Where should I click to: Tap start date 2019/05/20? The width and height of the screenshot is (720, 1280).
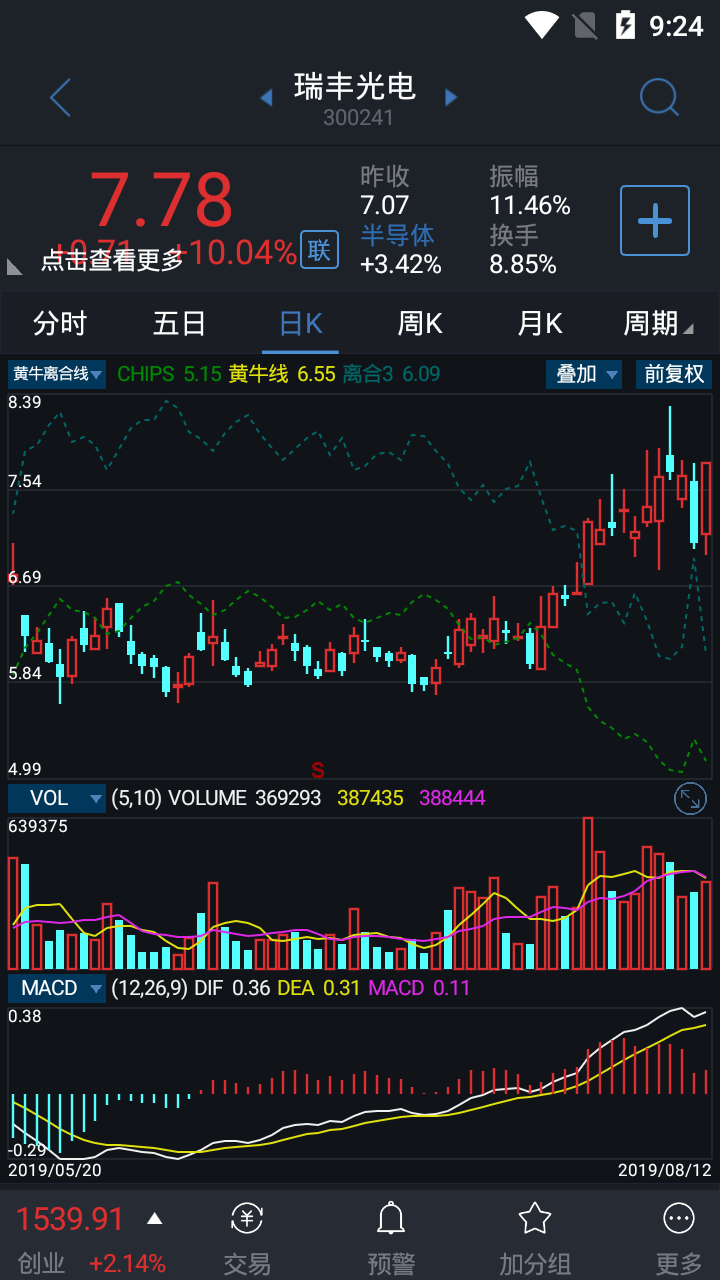coord(55,1169)
